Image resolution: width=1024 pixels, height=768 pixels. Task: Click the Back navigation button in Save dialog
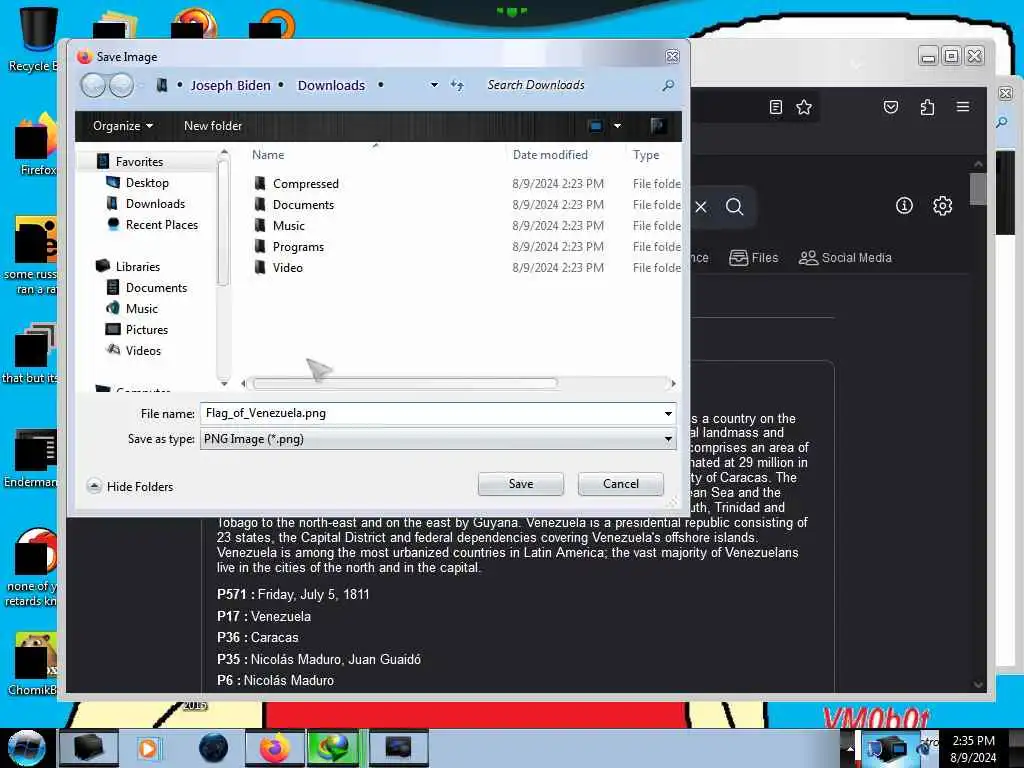(x=93, y=85)
